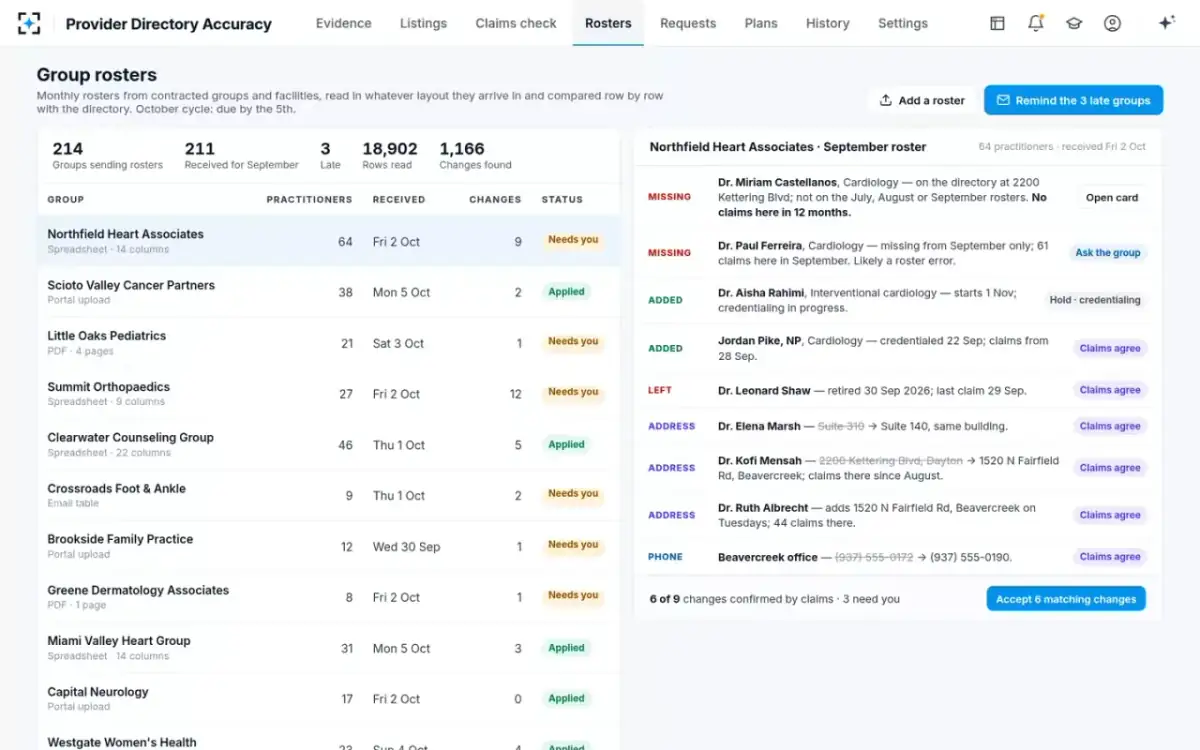This screenshot has height=750, width=1200.
Task: Click Claims agree for Dr. Leonard Shaw
Action: tap(1110, 390)
